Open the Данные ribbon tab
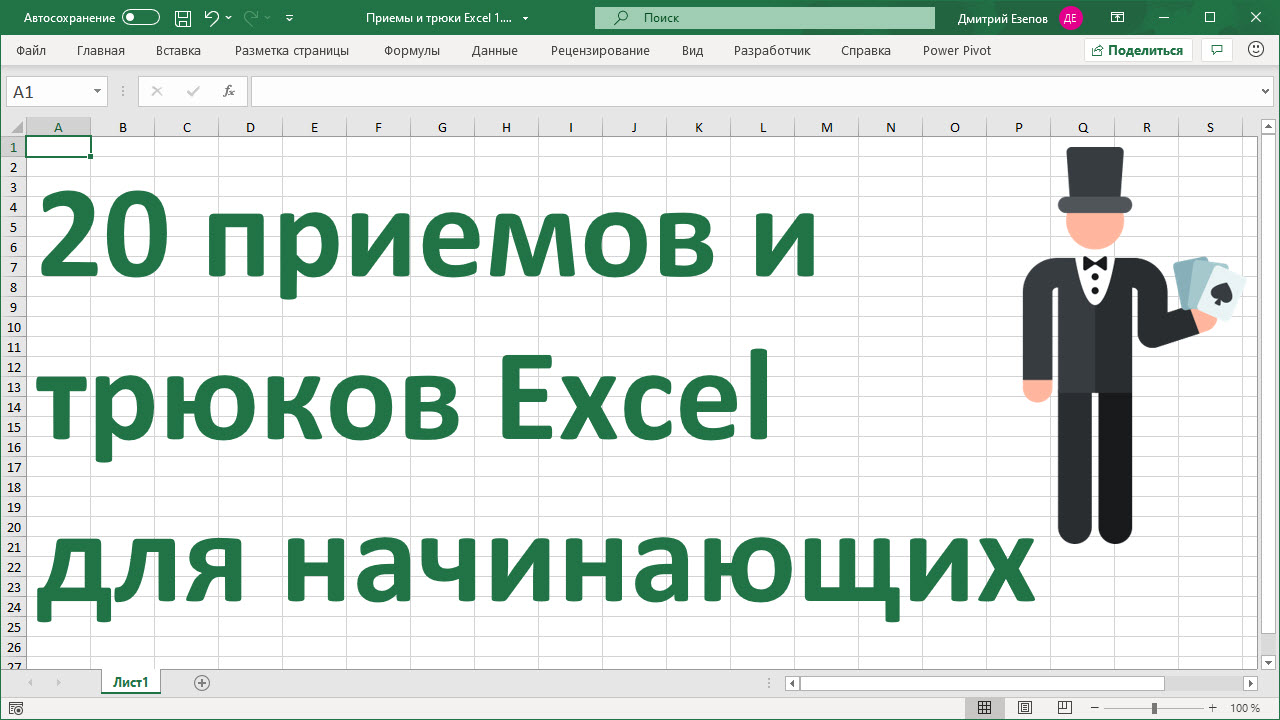This screenshot has height=720, width=1280. click(x=494, y=50)
